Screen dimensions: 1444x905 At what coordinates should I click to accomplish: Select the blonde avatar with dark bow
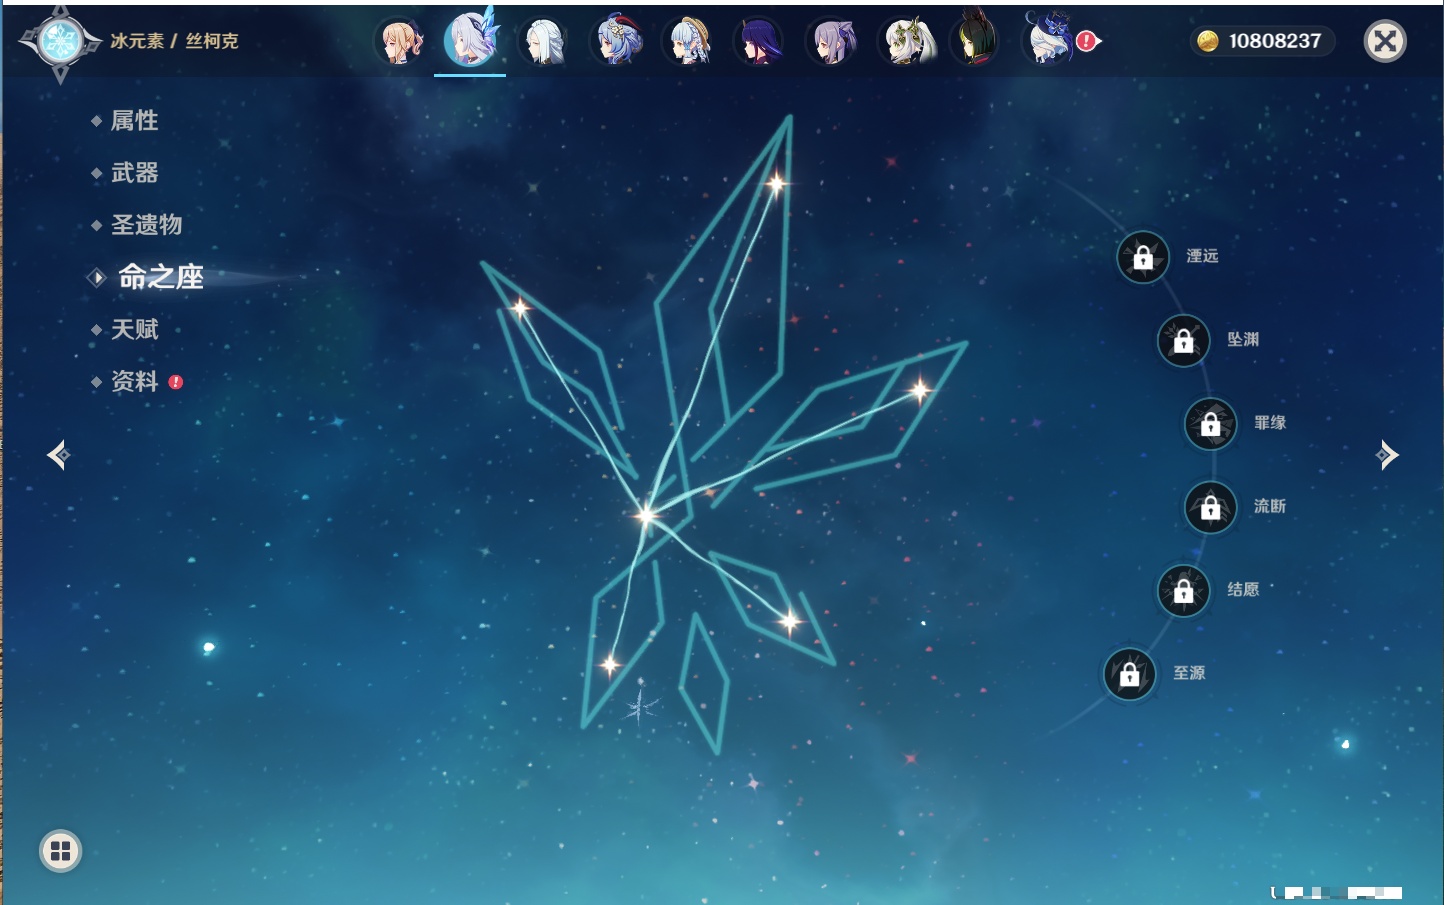[399, 41]
